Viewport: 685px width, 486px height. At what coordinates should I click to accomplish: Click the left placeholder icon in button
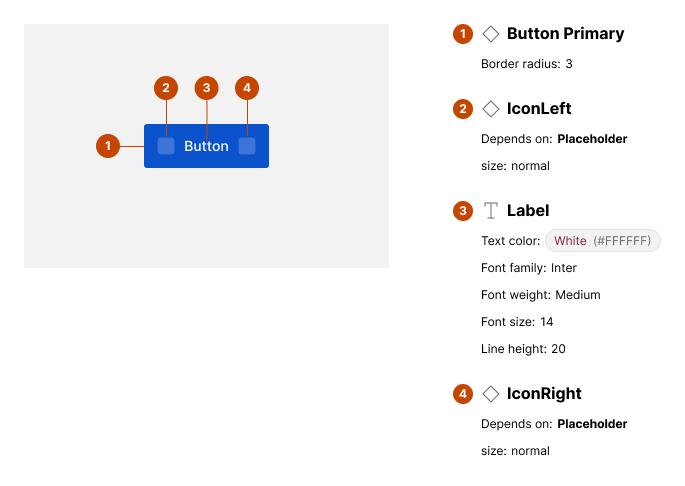point(166,146)
